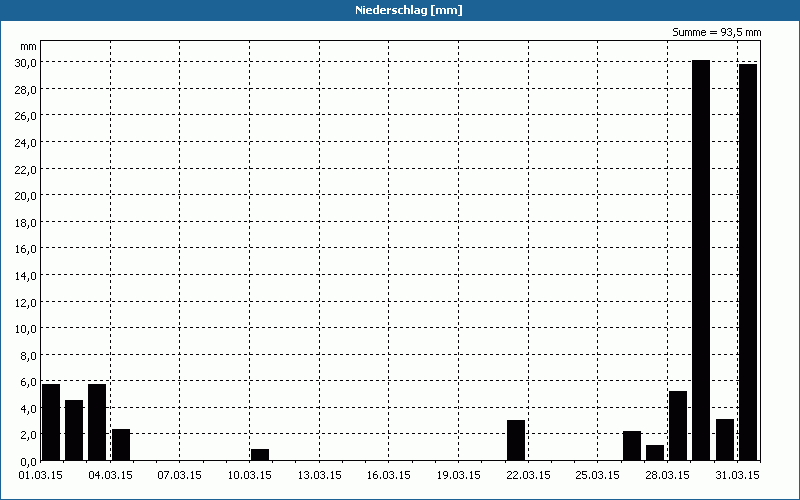
Task: Click the Niederschlag [mm] chart title
Action: 409,10
